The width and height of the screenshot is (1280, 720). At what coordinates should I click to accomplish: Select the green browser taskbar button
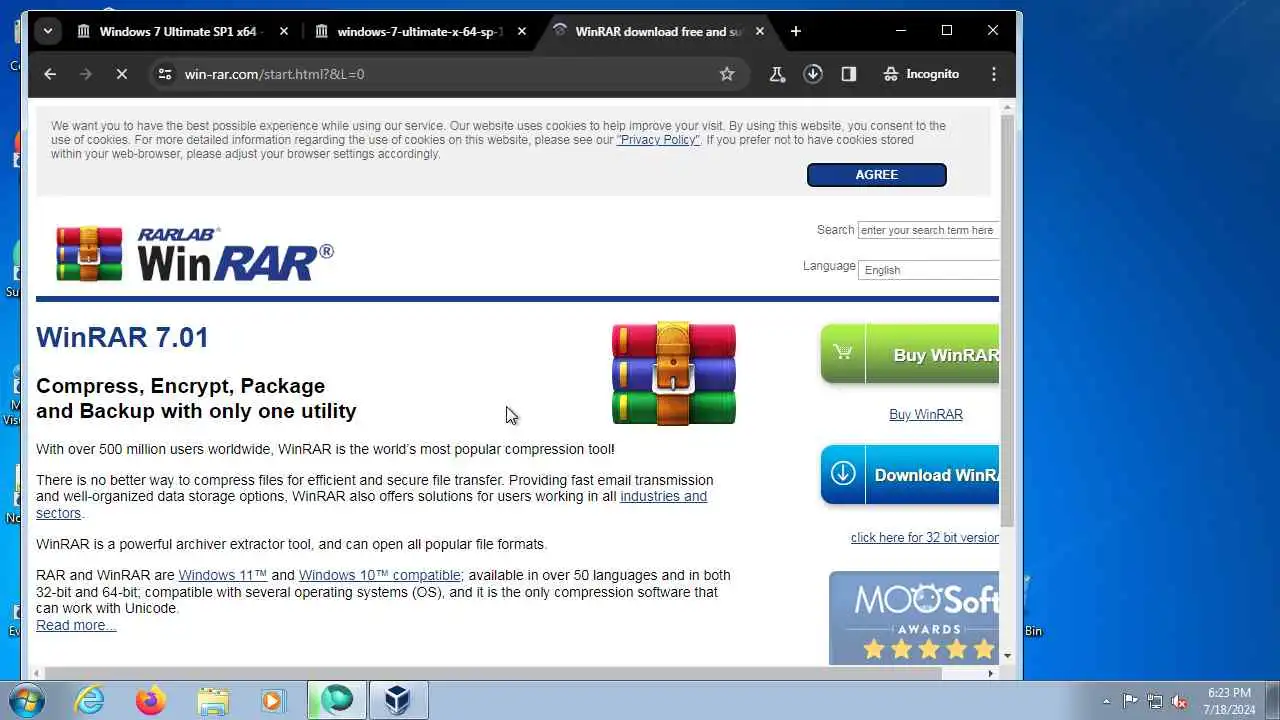(x=337, y=700)
